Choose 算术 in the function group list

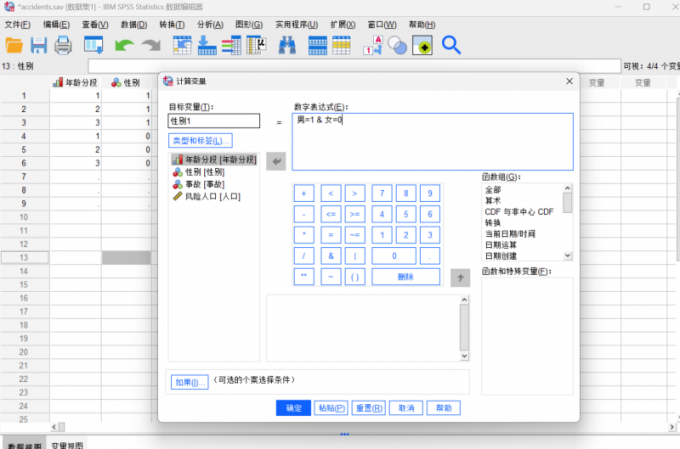click(x=493, y=200)
